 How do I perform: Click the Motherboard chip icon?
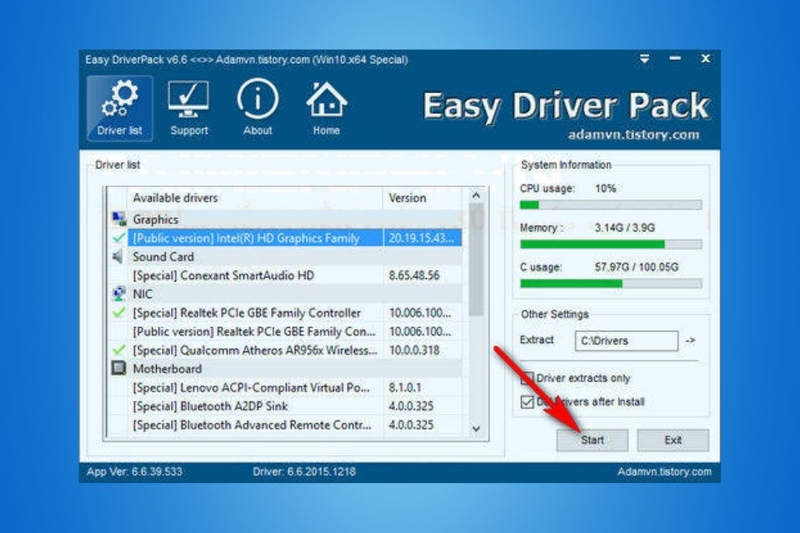point(118,368)
